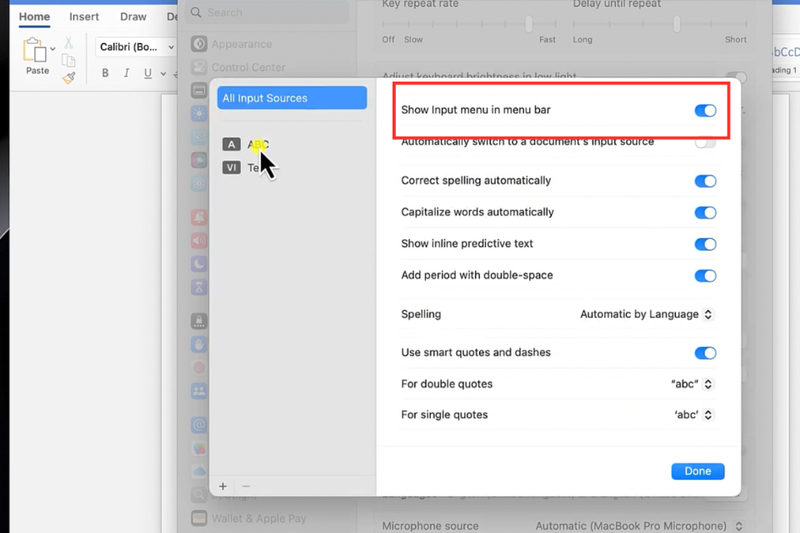Open Appearance in Settings sidebar

(x=242, y=44)
